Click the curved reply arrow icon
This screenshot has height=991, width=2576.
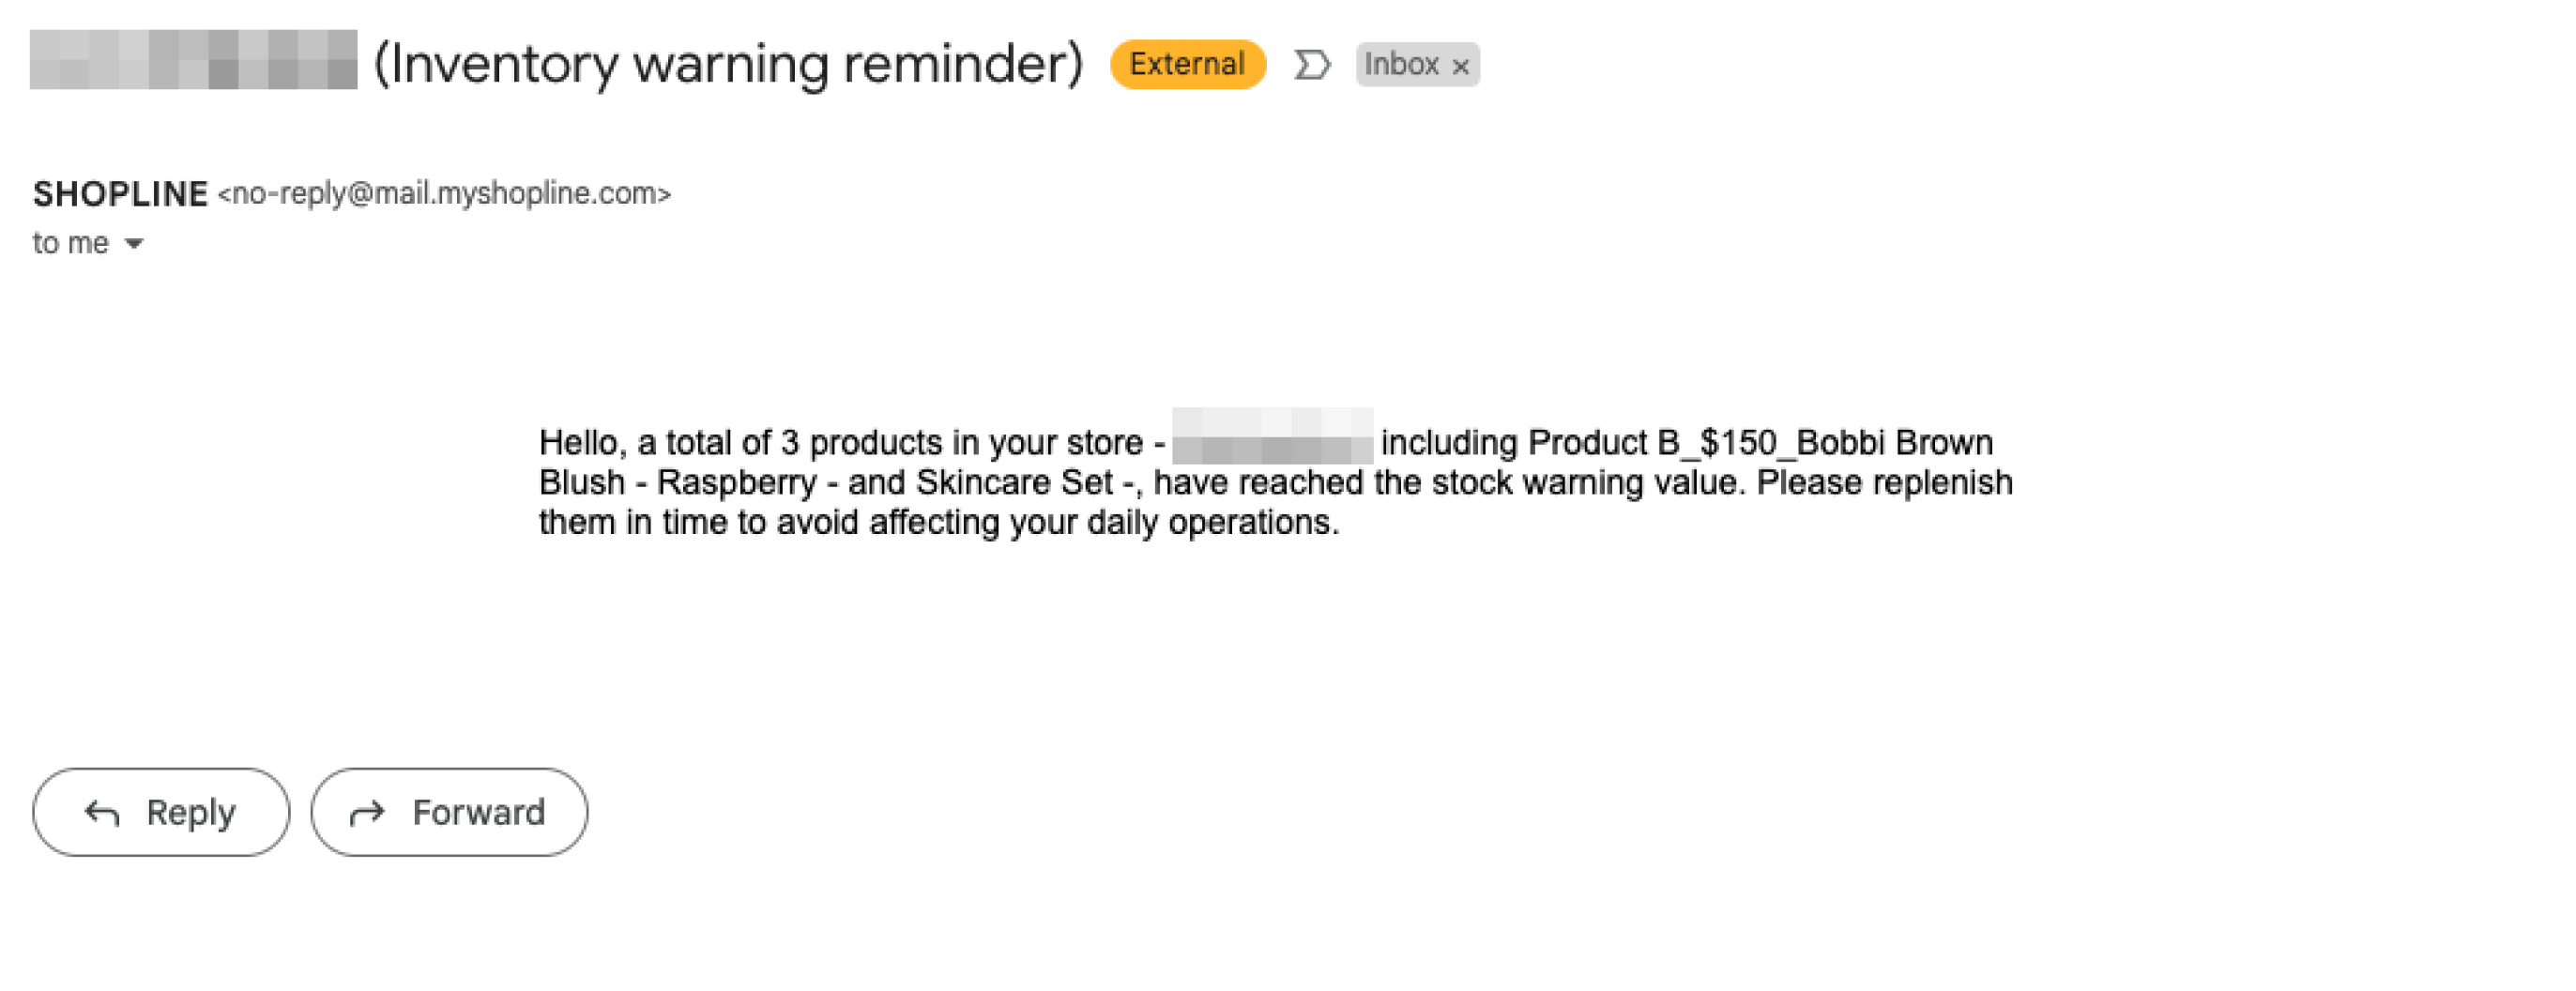point(102,813)
